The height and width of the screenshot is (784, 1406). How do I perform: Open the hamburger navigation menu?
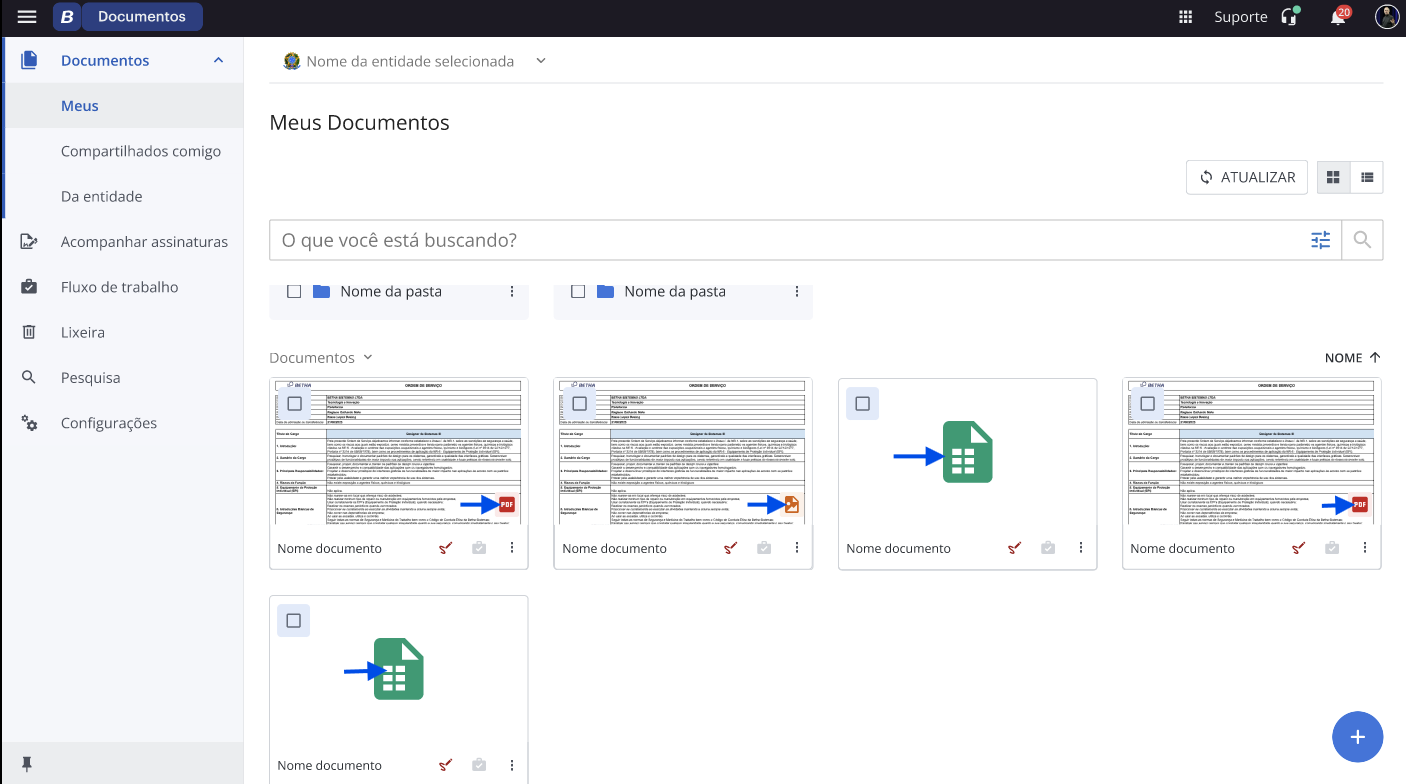point(27,17)
